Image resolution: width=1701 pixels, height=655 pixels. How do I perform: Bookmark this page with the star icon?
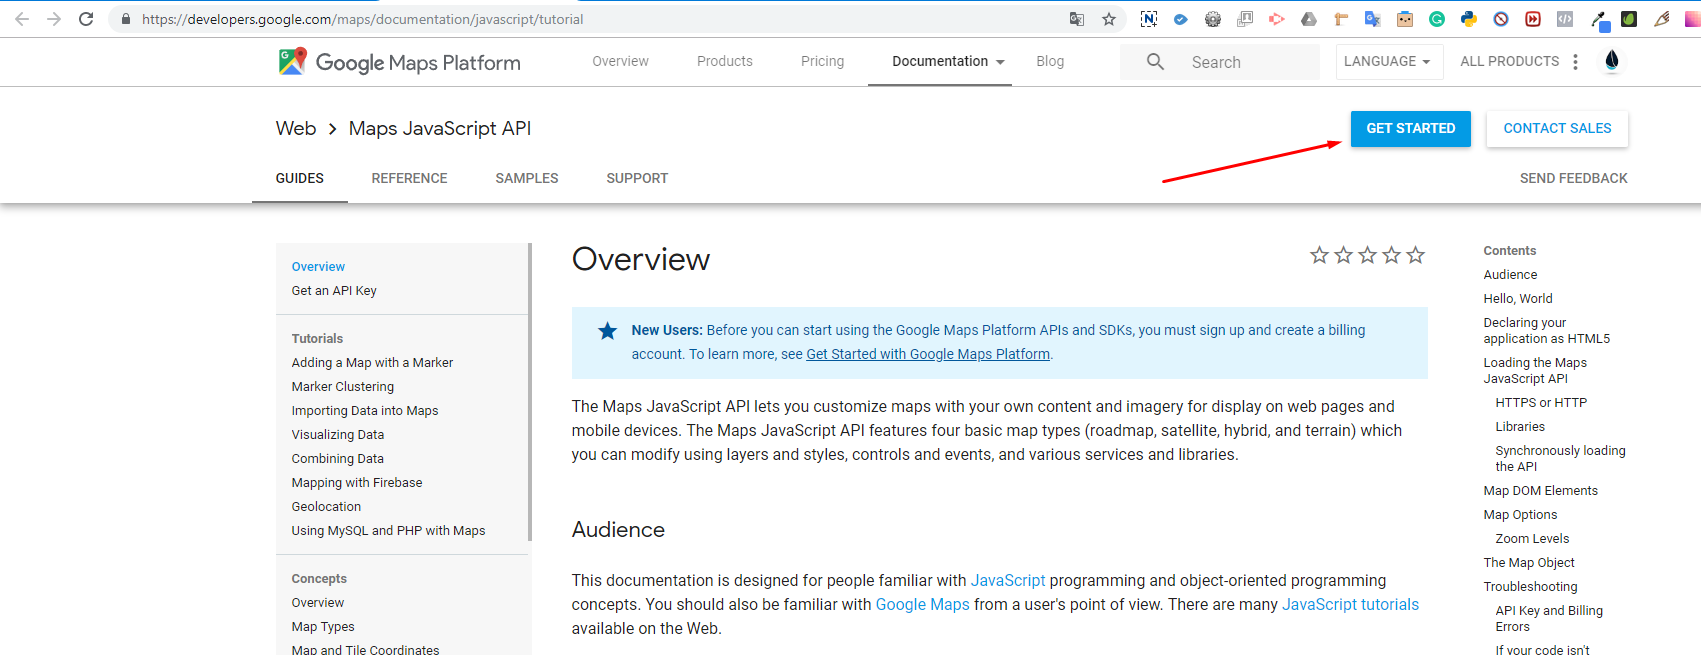[x=1109, y=19]
